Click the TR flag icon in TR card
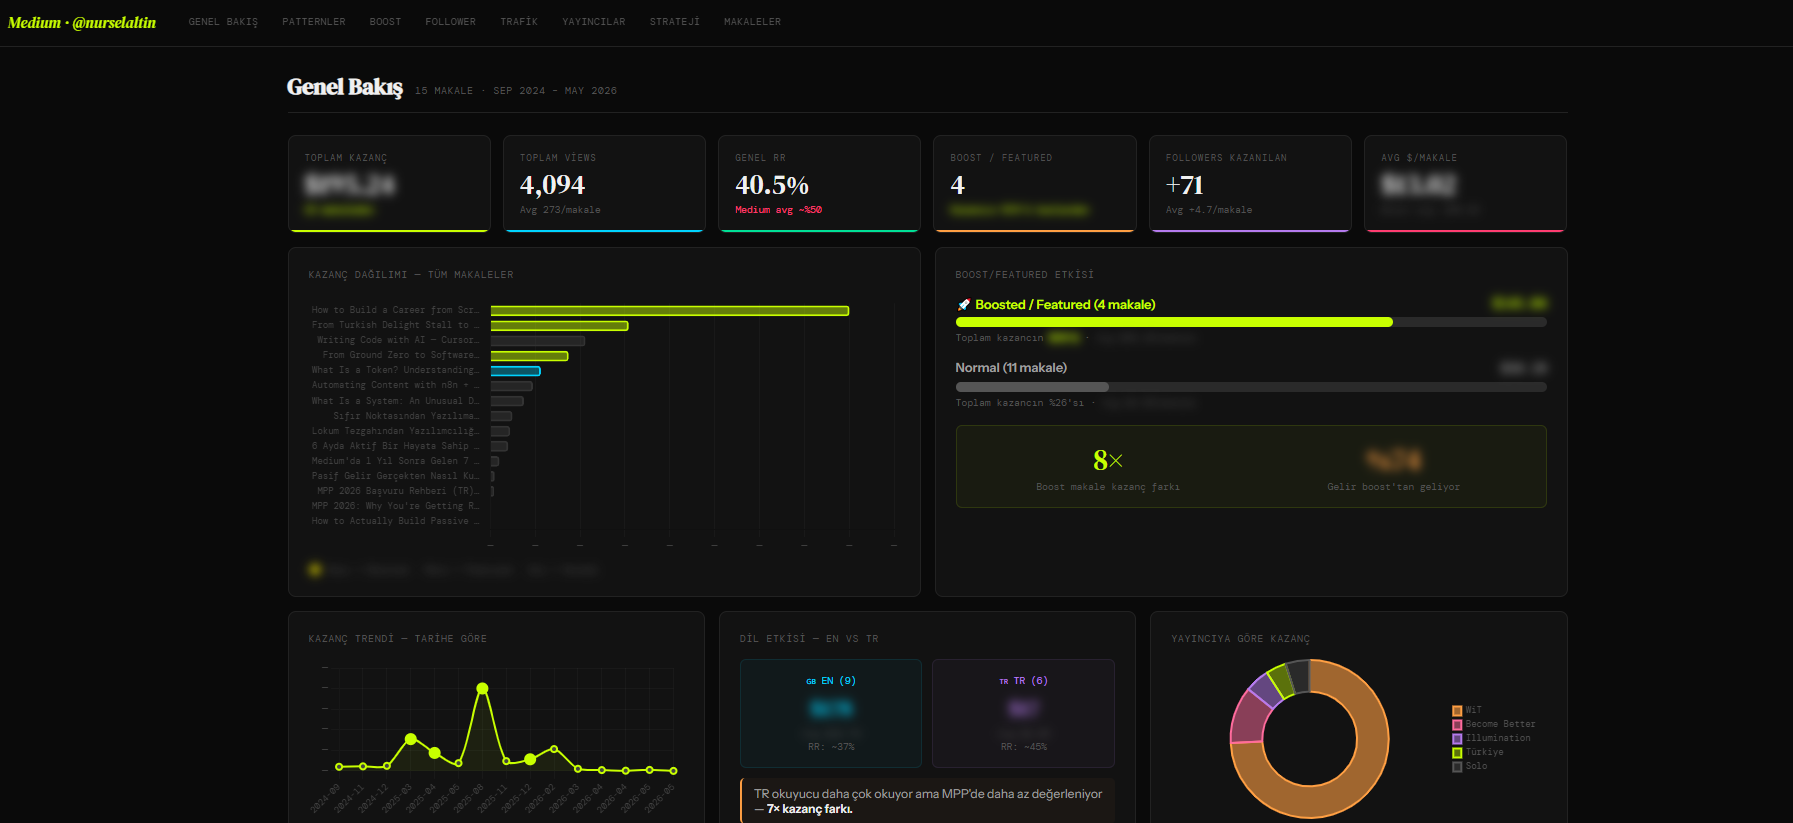 [x=1004, y=681]
